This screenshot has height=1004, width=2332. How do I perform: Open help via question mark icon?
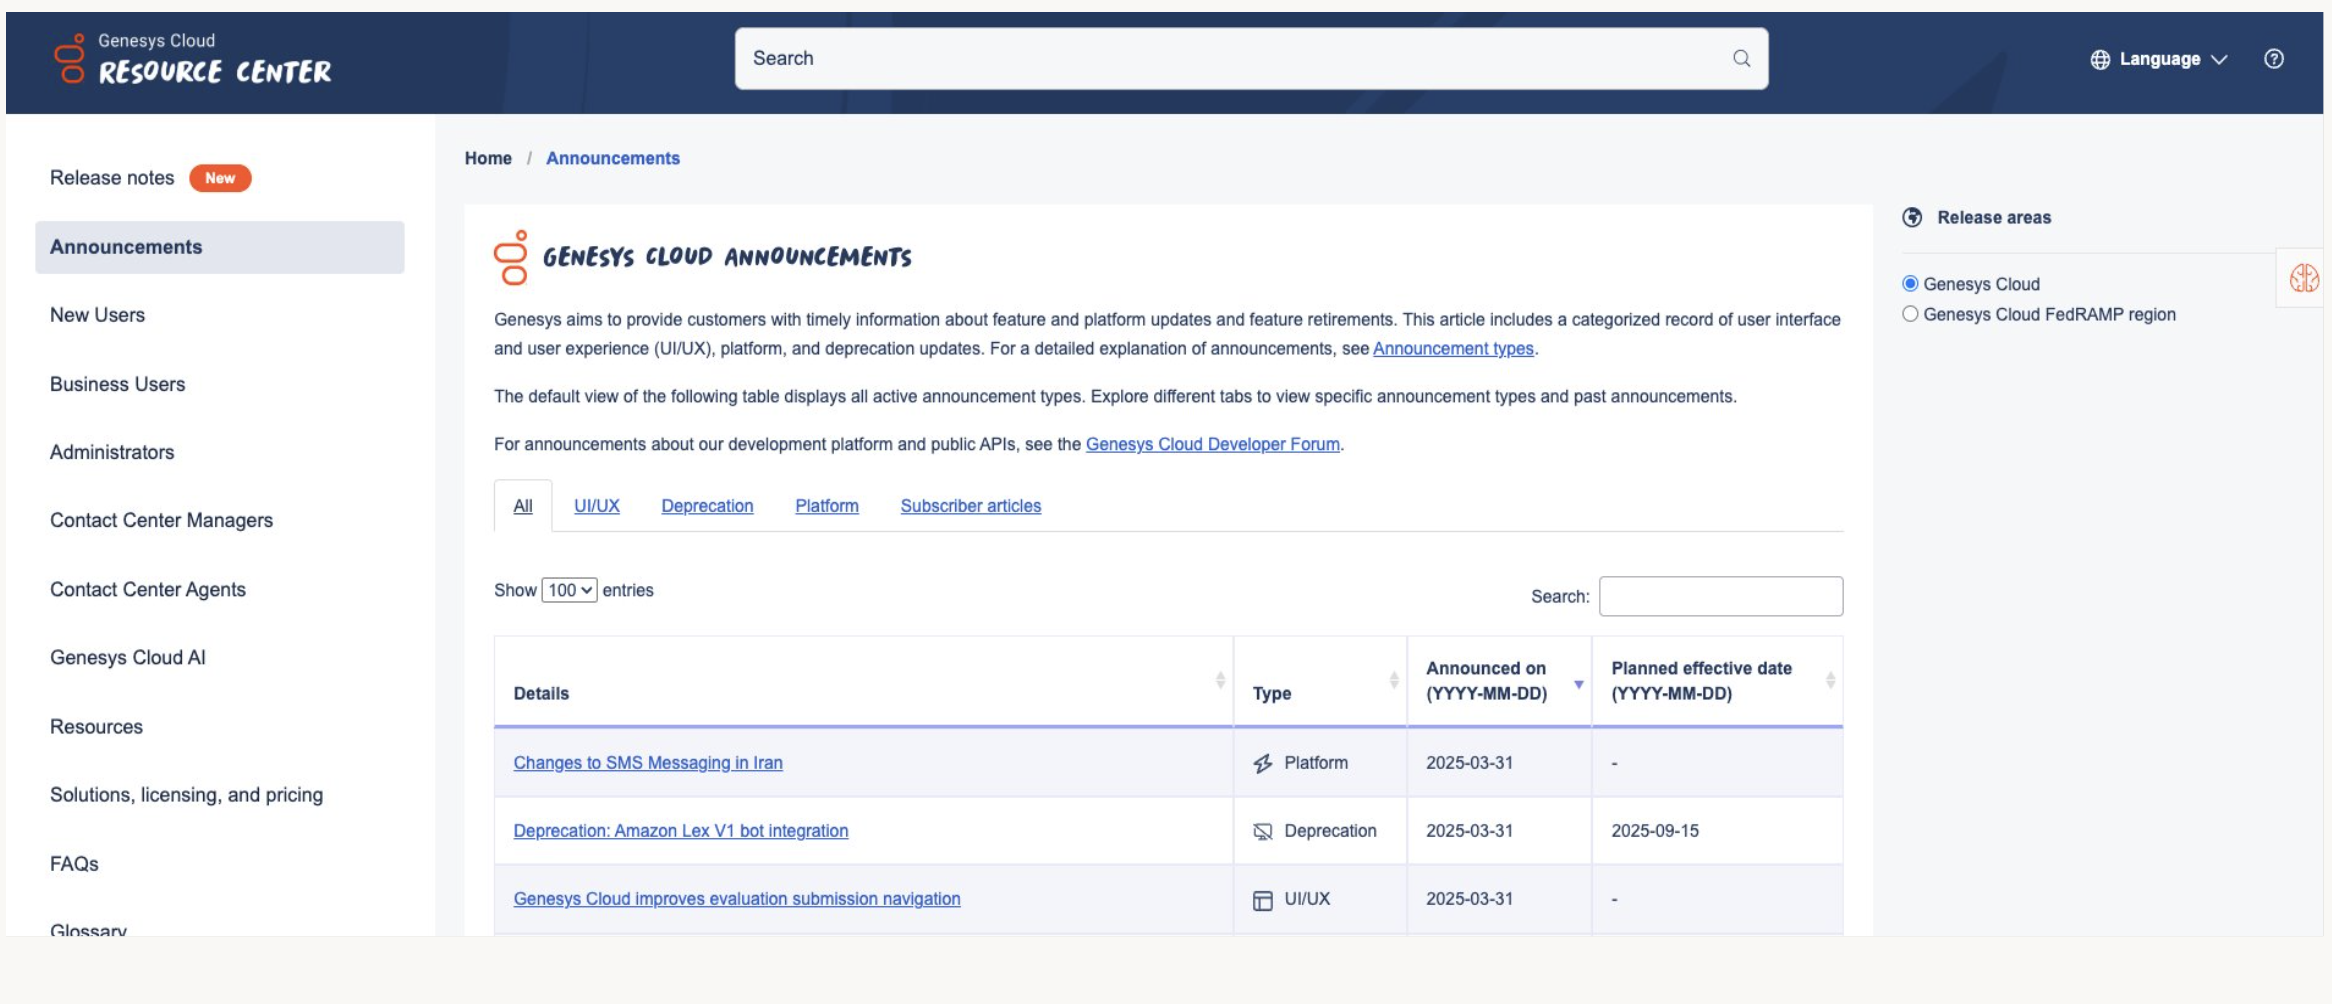pyautogui.click(x=2273, y=59)
